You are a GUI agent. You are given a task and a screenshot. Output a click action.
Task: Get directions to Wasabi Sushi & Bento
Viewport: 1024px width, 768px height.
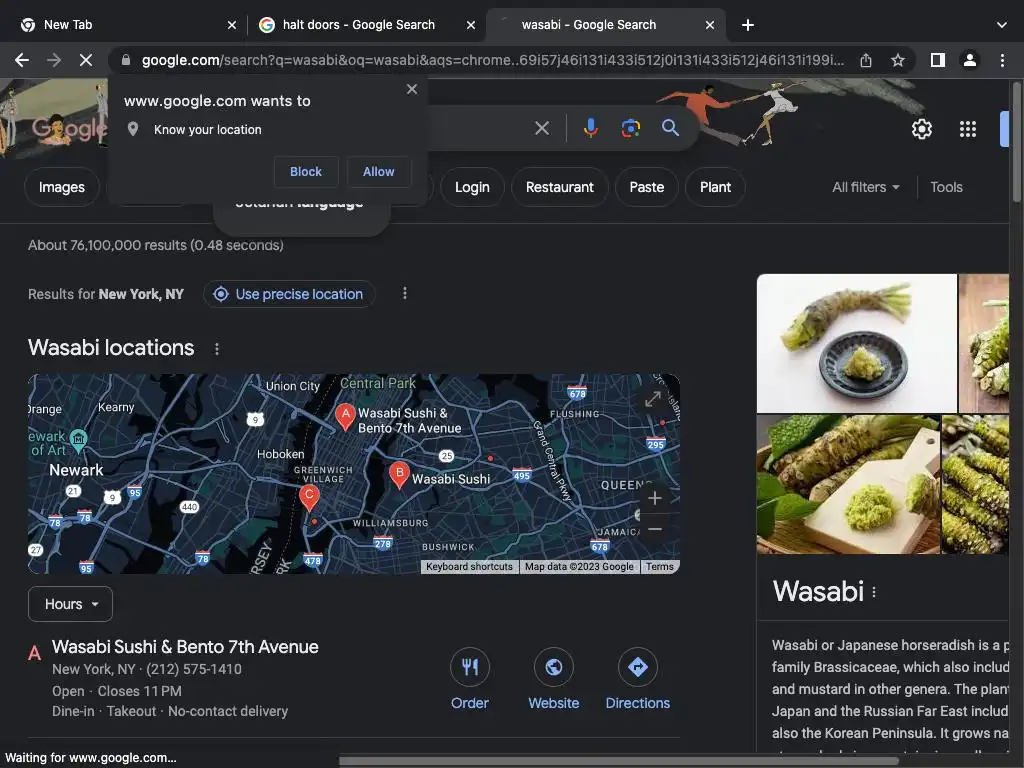[x=637, y=679]
